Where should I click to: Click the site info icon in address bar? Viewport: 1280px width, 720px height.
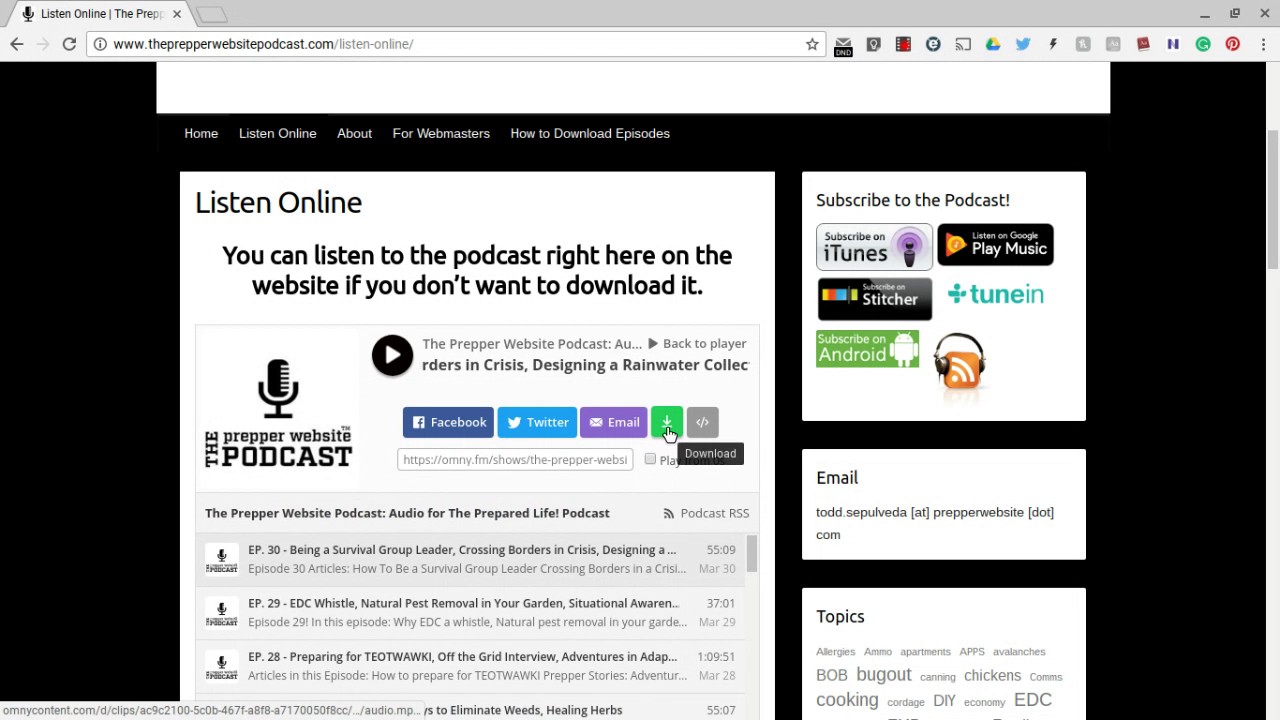pyautogui.click(x=99, y=44)
